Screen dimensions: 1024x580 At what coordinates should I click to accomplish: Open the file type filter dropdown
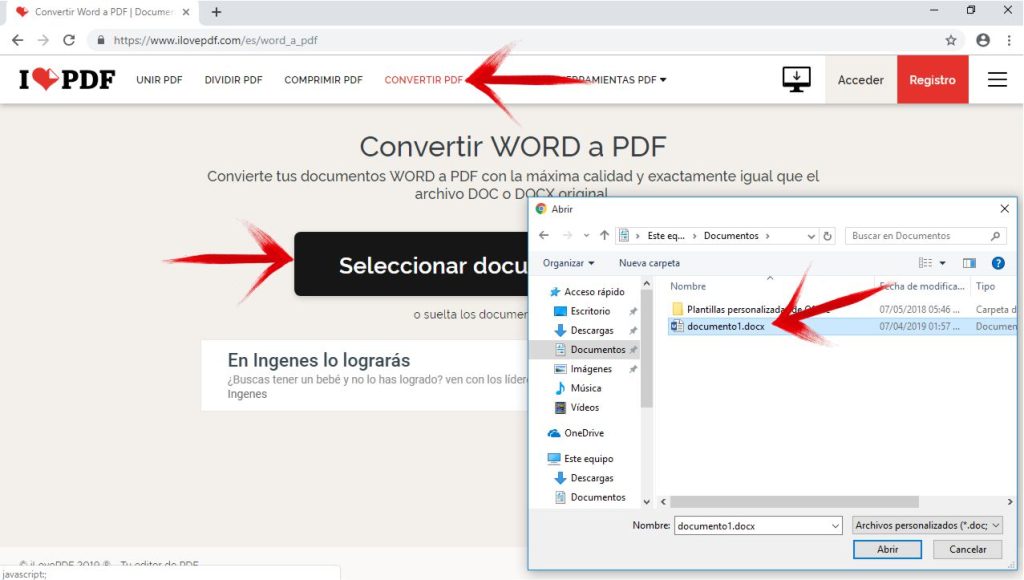(x=927, y=525)
